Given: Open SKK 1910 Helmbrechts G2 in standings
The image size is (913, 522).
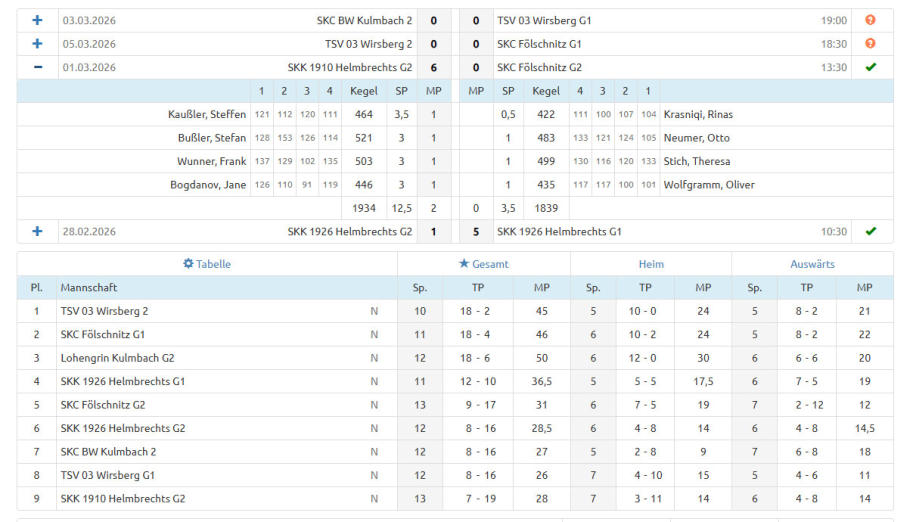Looking at the screenshot, I should tap(122, 498).
